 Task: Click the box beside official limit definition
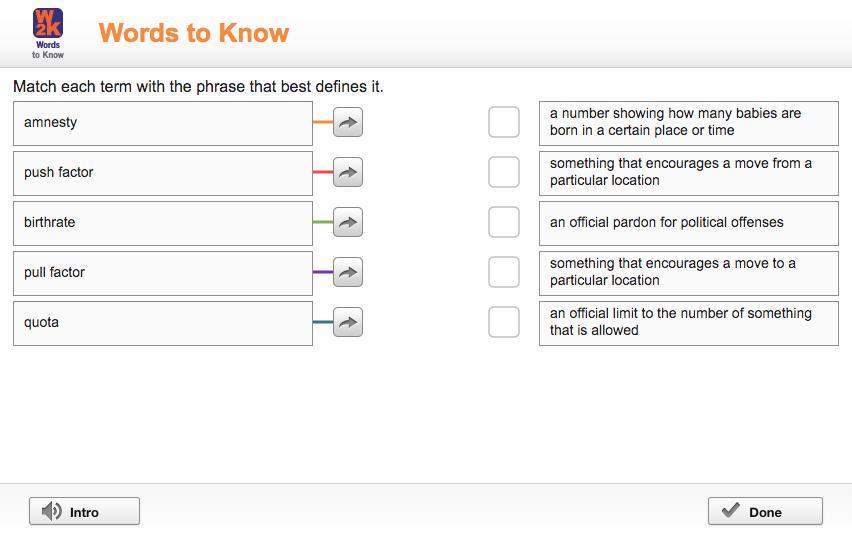(504, 322)
